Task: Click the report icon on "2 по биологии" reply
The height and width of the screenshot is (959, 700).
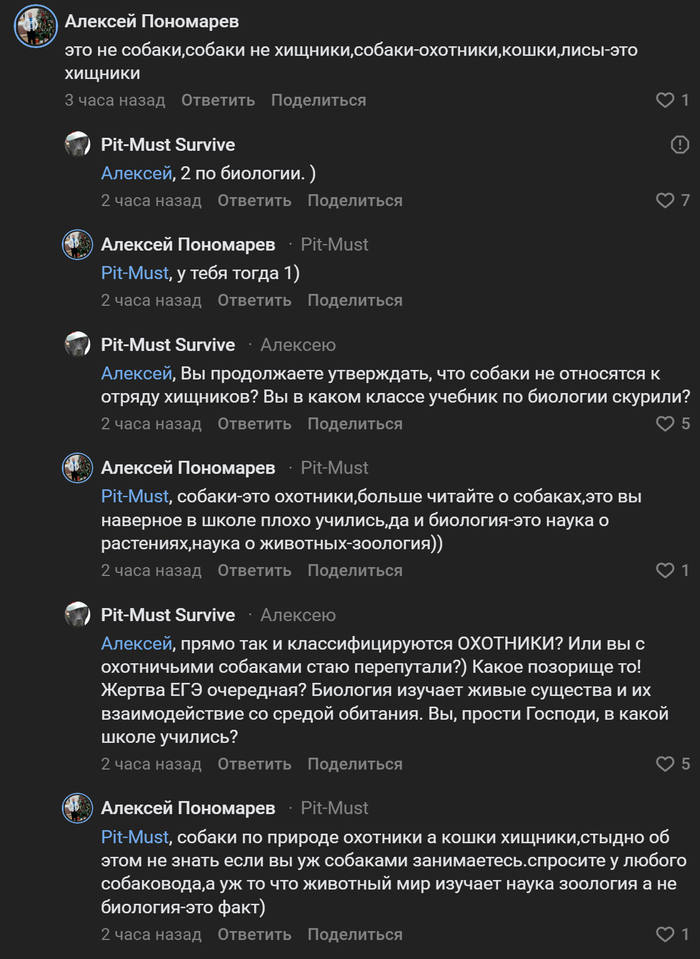Action: (x=680, y=145)
